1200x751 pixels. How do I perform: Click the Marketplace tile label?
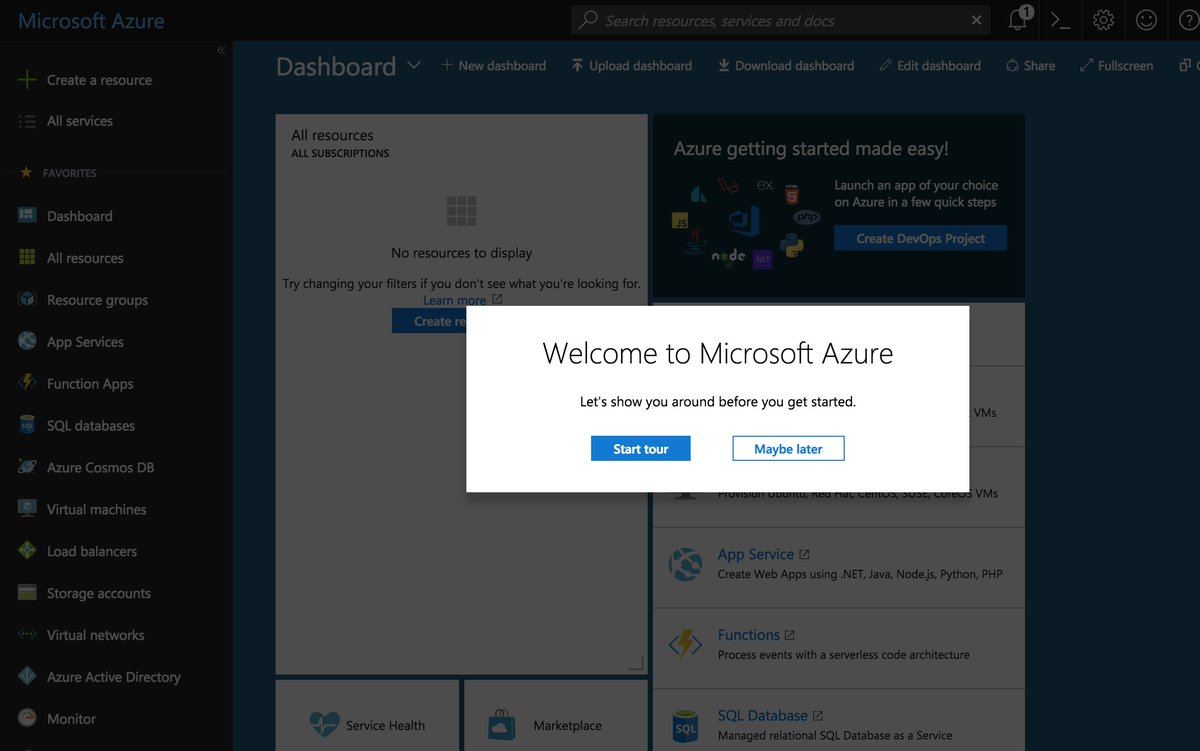[568, 726]
